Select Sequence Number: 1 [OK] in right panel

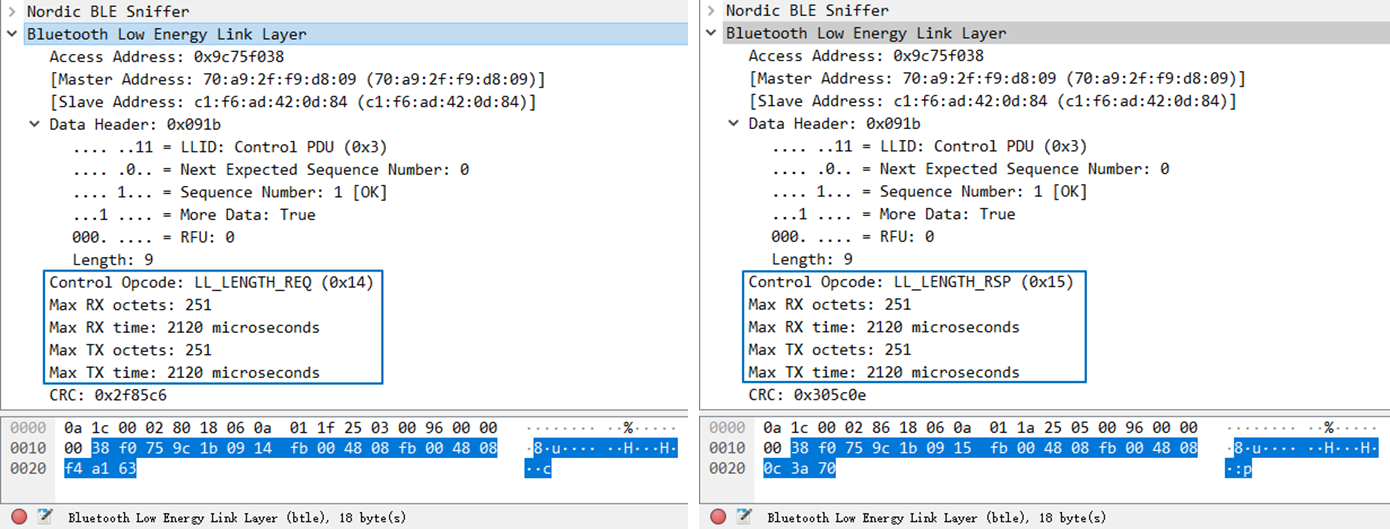point(929,191)
